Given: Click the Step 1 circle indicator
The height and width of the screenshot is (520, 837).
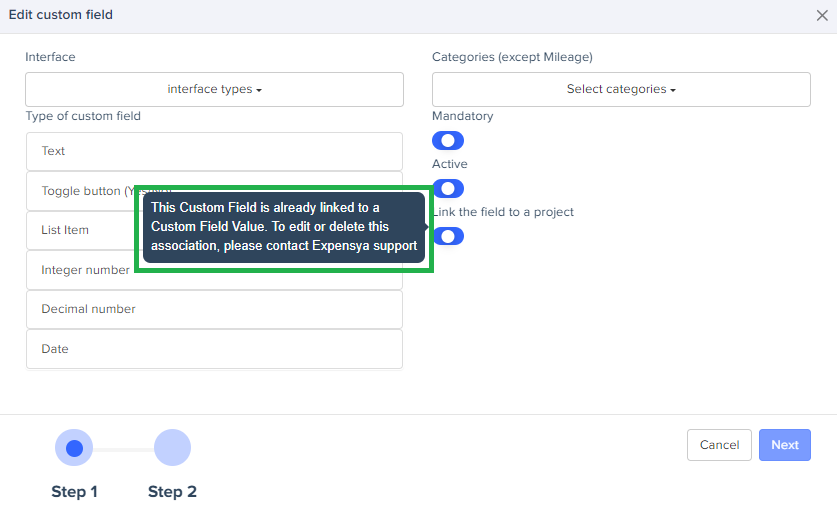Looking at the screenshot, I should pos(74,448).
